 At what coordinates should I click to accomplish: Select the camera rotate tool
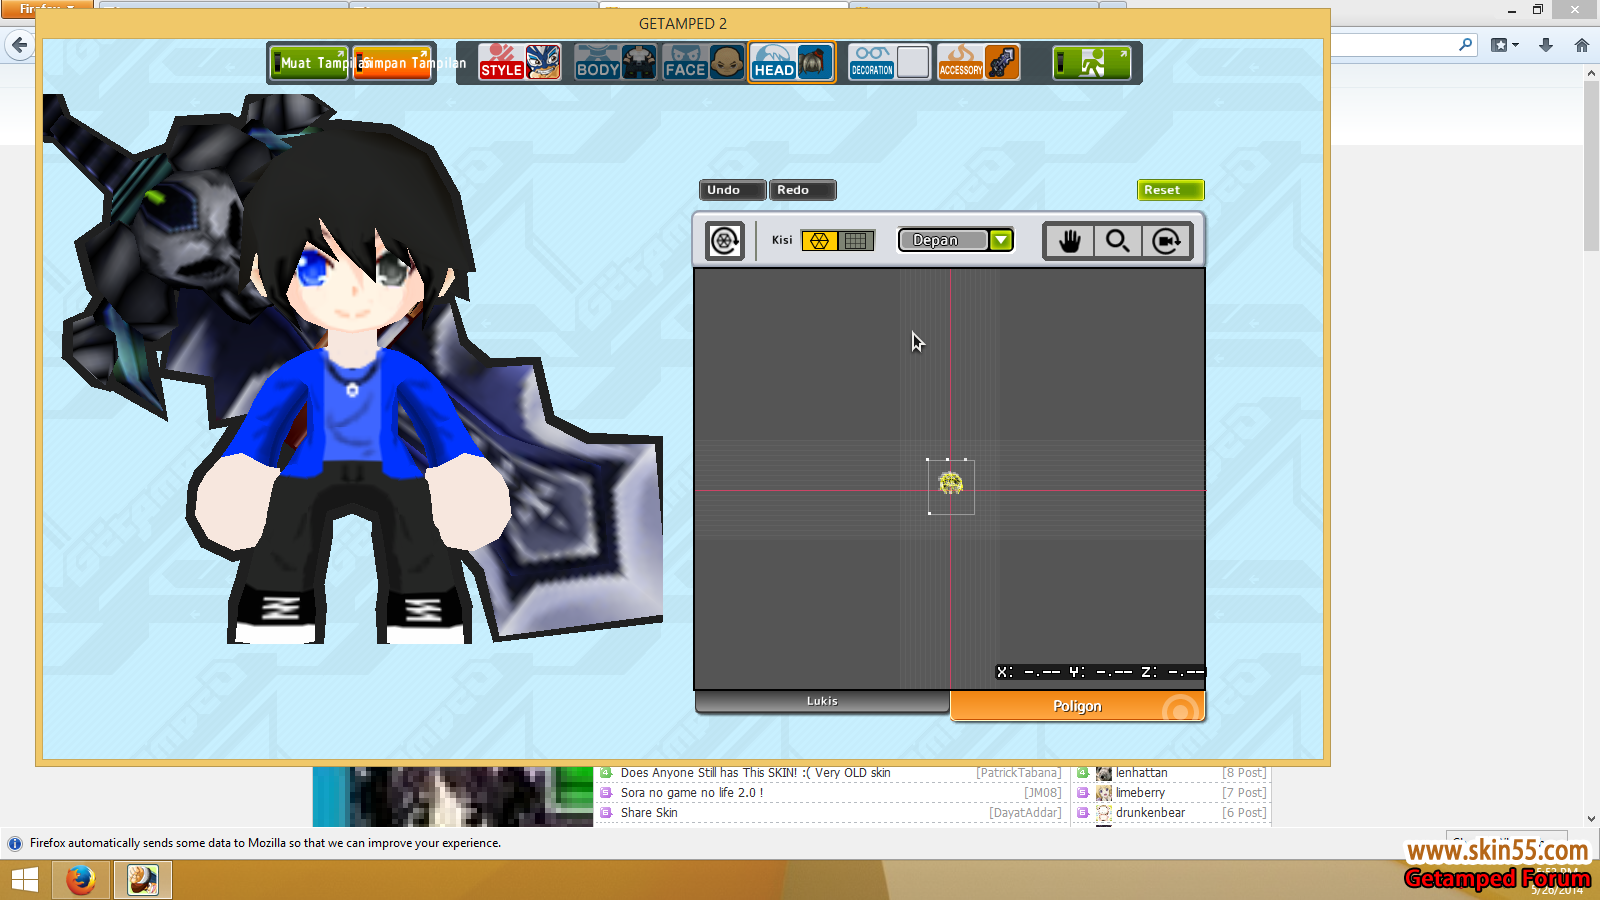(x=1166, y=241)
